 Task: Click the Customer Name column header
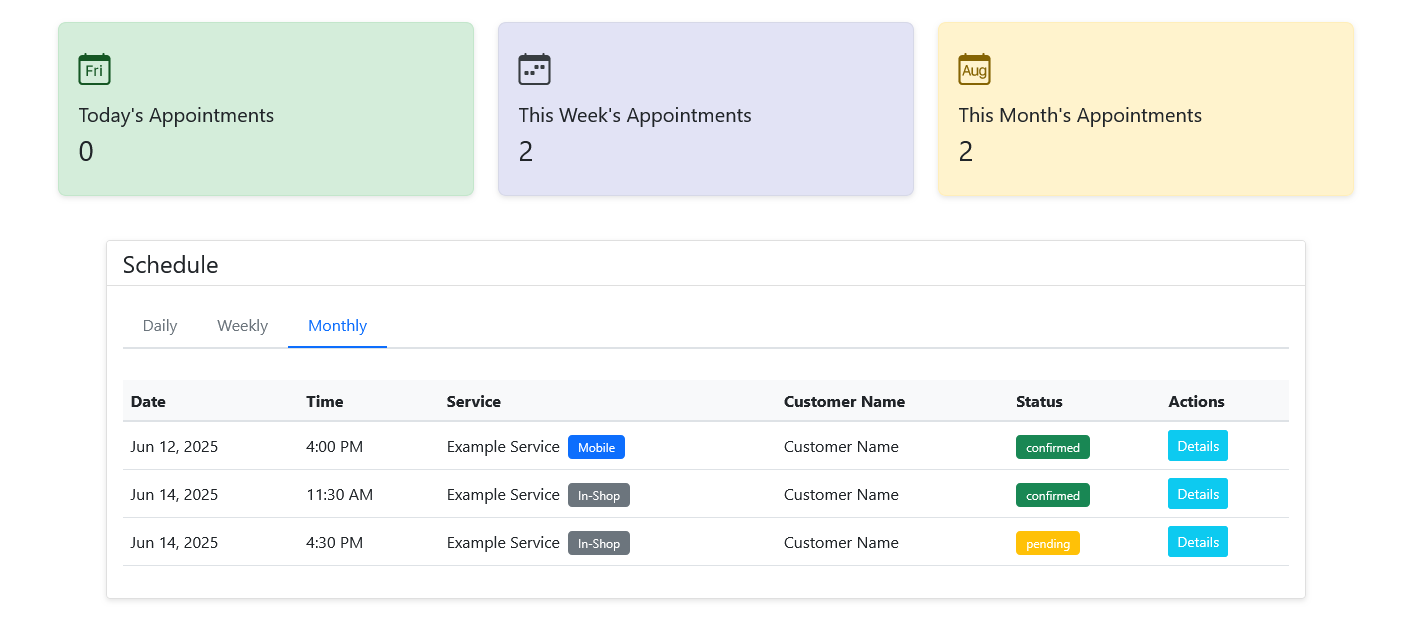tap(844, 401)
